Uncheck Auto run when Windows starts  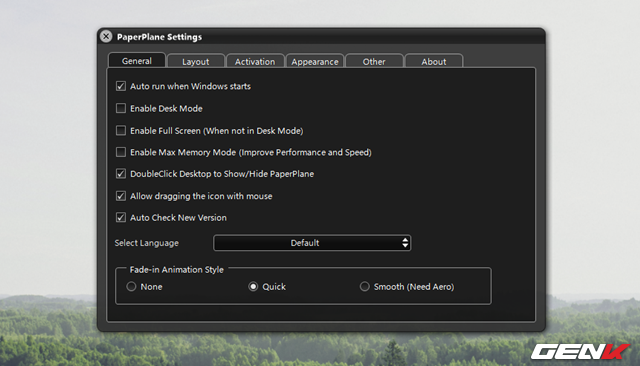click(x=121, y=86)
